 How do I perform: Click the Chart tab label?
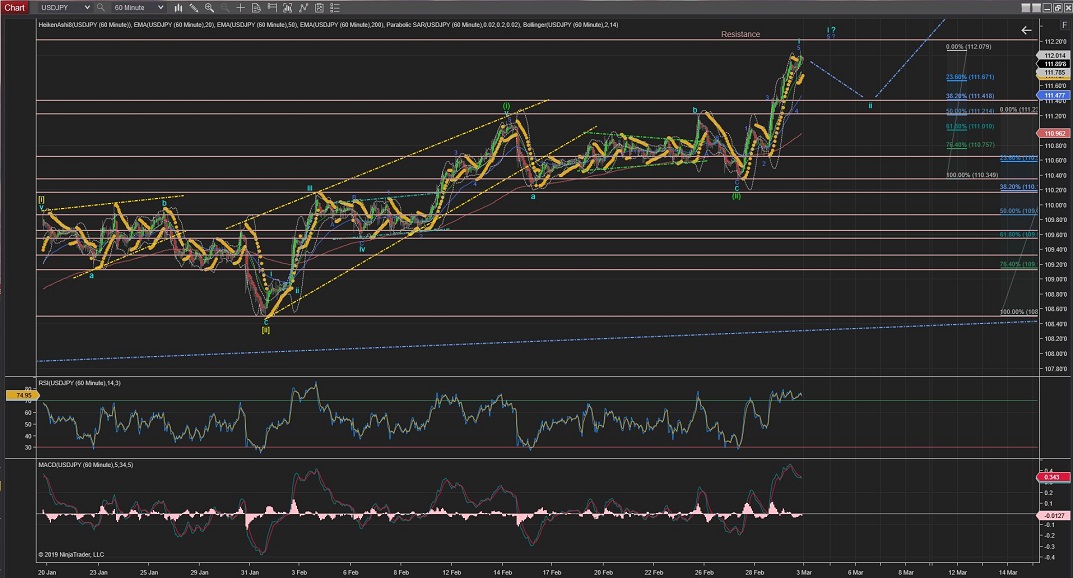[16, 7]
